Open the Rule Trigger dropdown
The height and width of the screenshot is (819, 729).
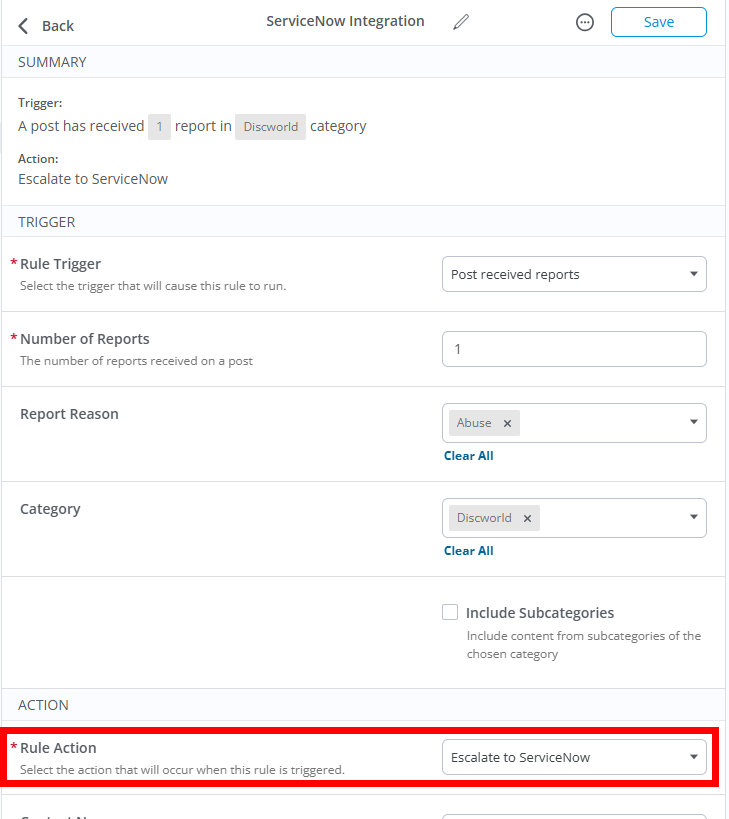(x=574, y=274)
